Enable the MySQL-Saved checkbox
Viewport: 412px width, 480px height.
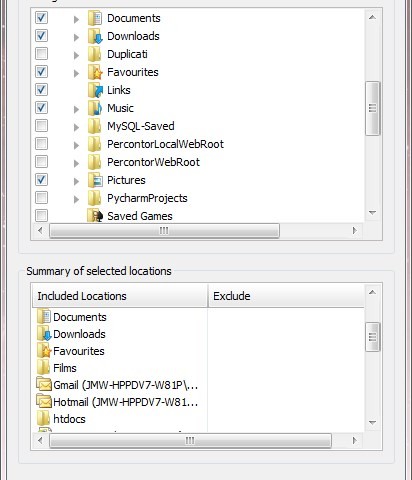[x=41, y=126]
